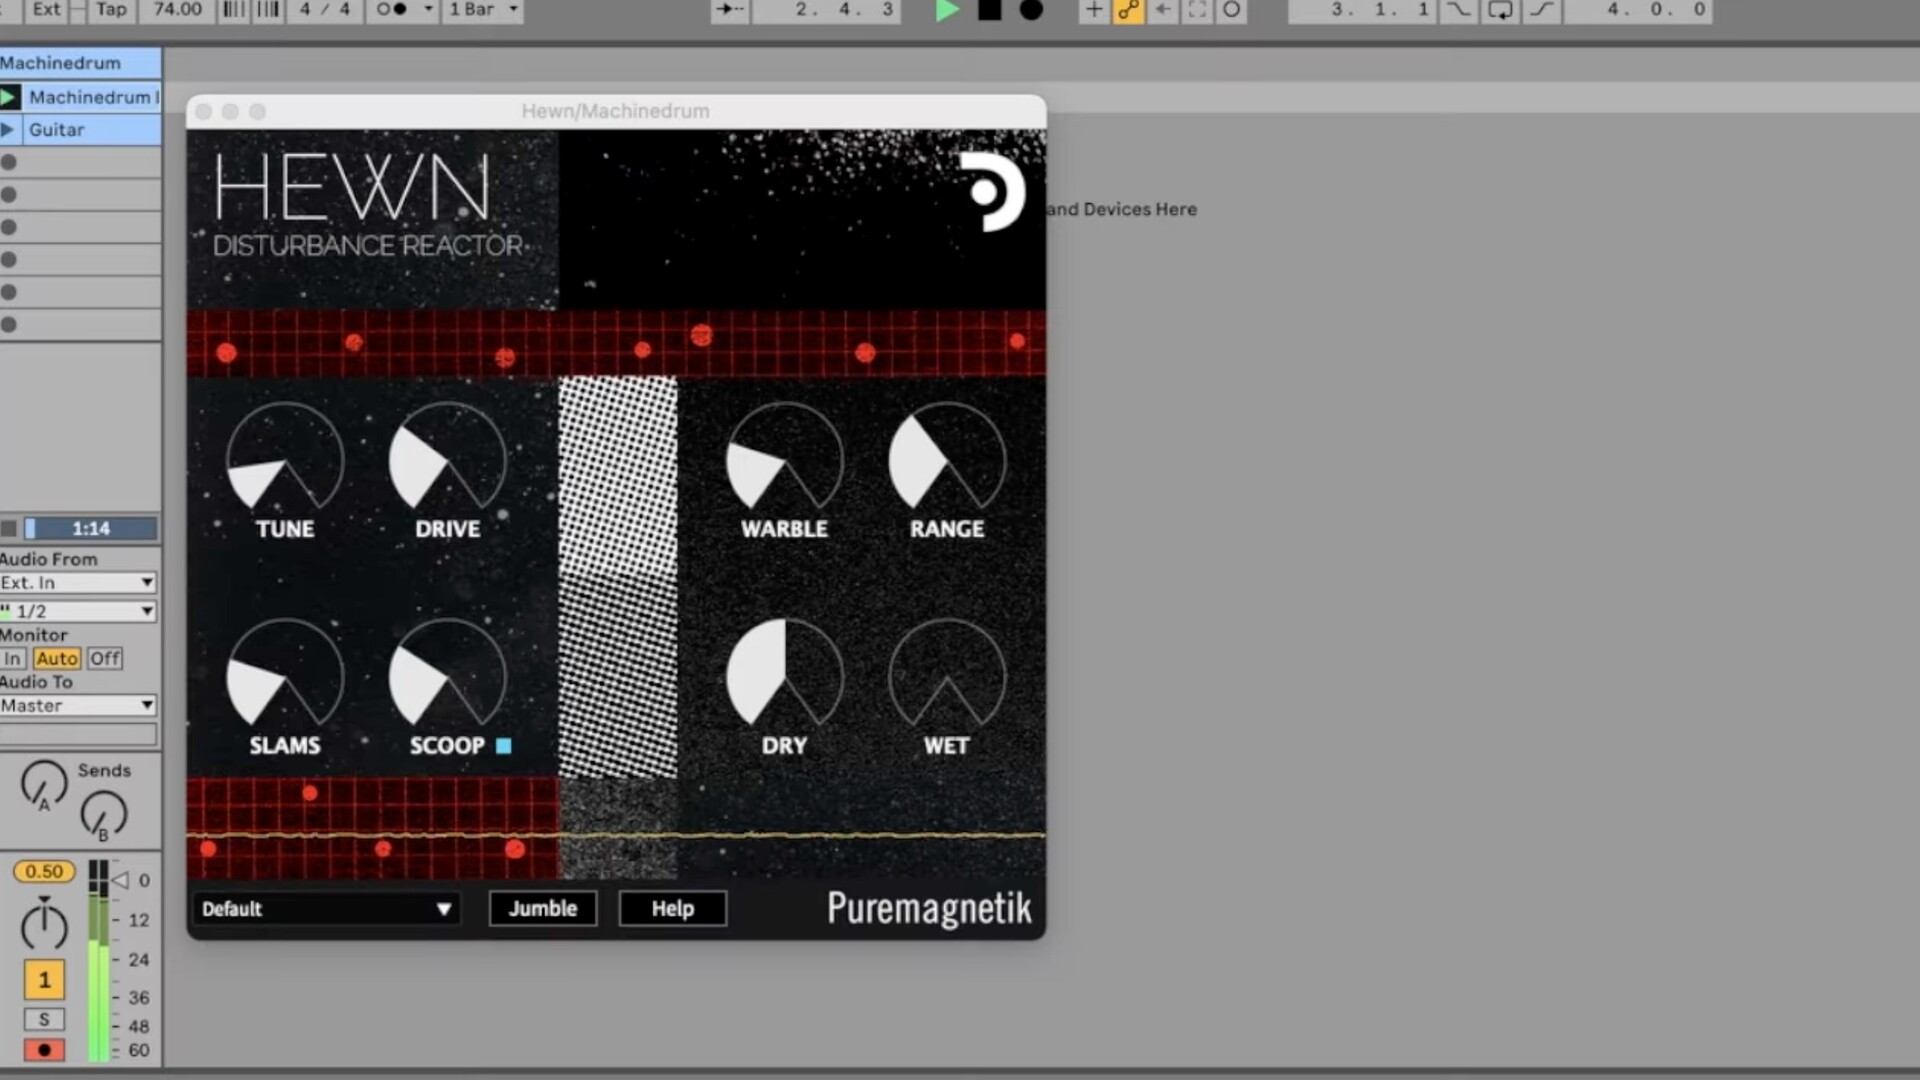
Task: Toggle the capture MIDI brackets icon
Action: tap(1197, 10)
